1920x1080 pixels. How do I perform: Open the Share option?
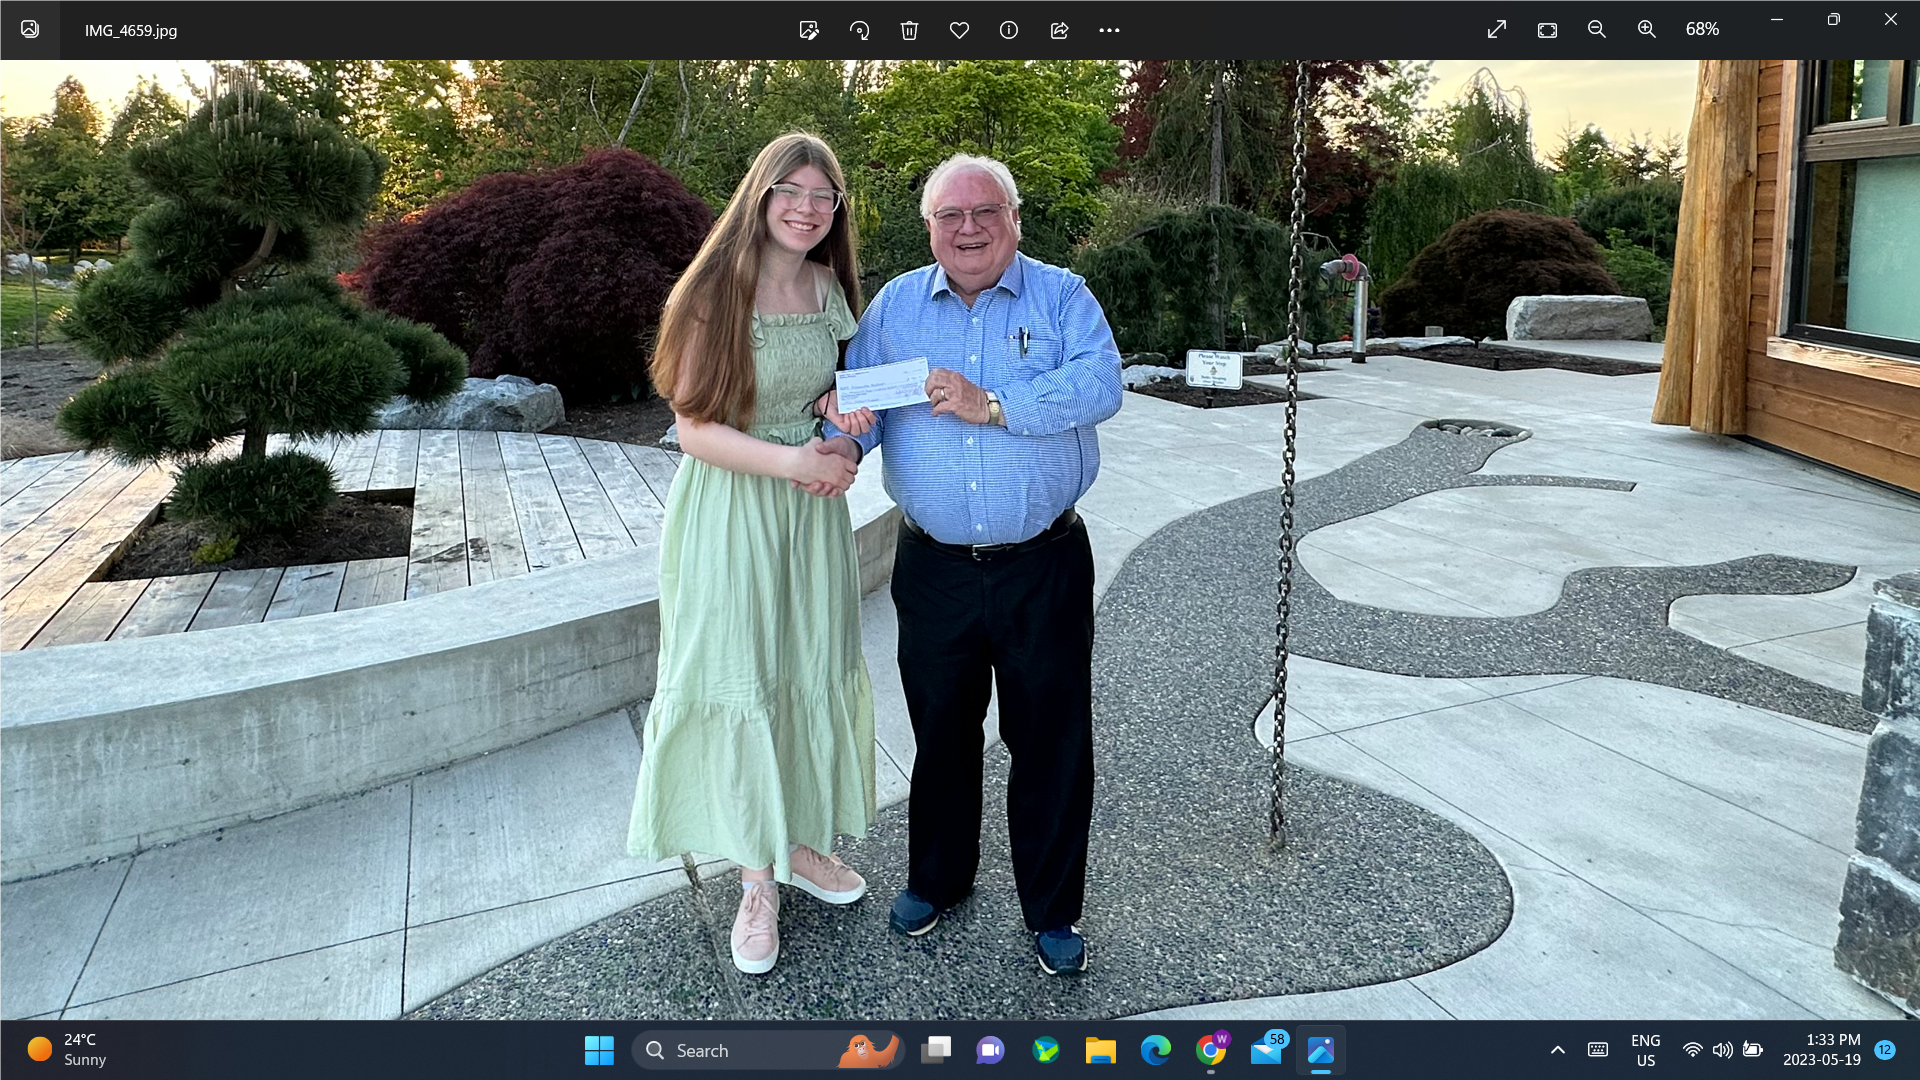coord(1059,30)
